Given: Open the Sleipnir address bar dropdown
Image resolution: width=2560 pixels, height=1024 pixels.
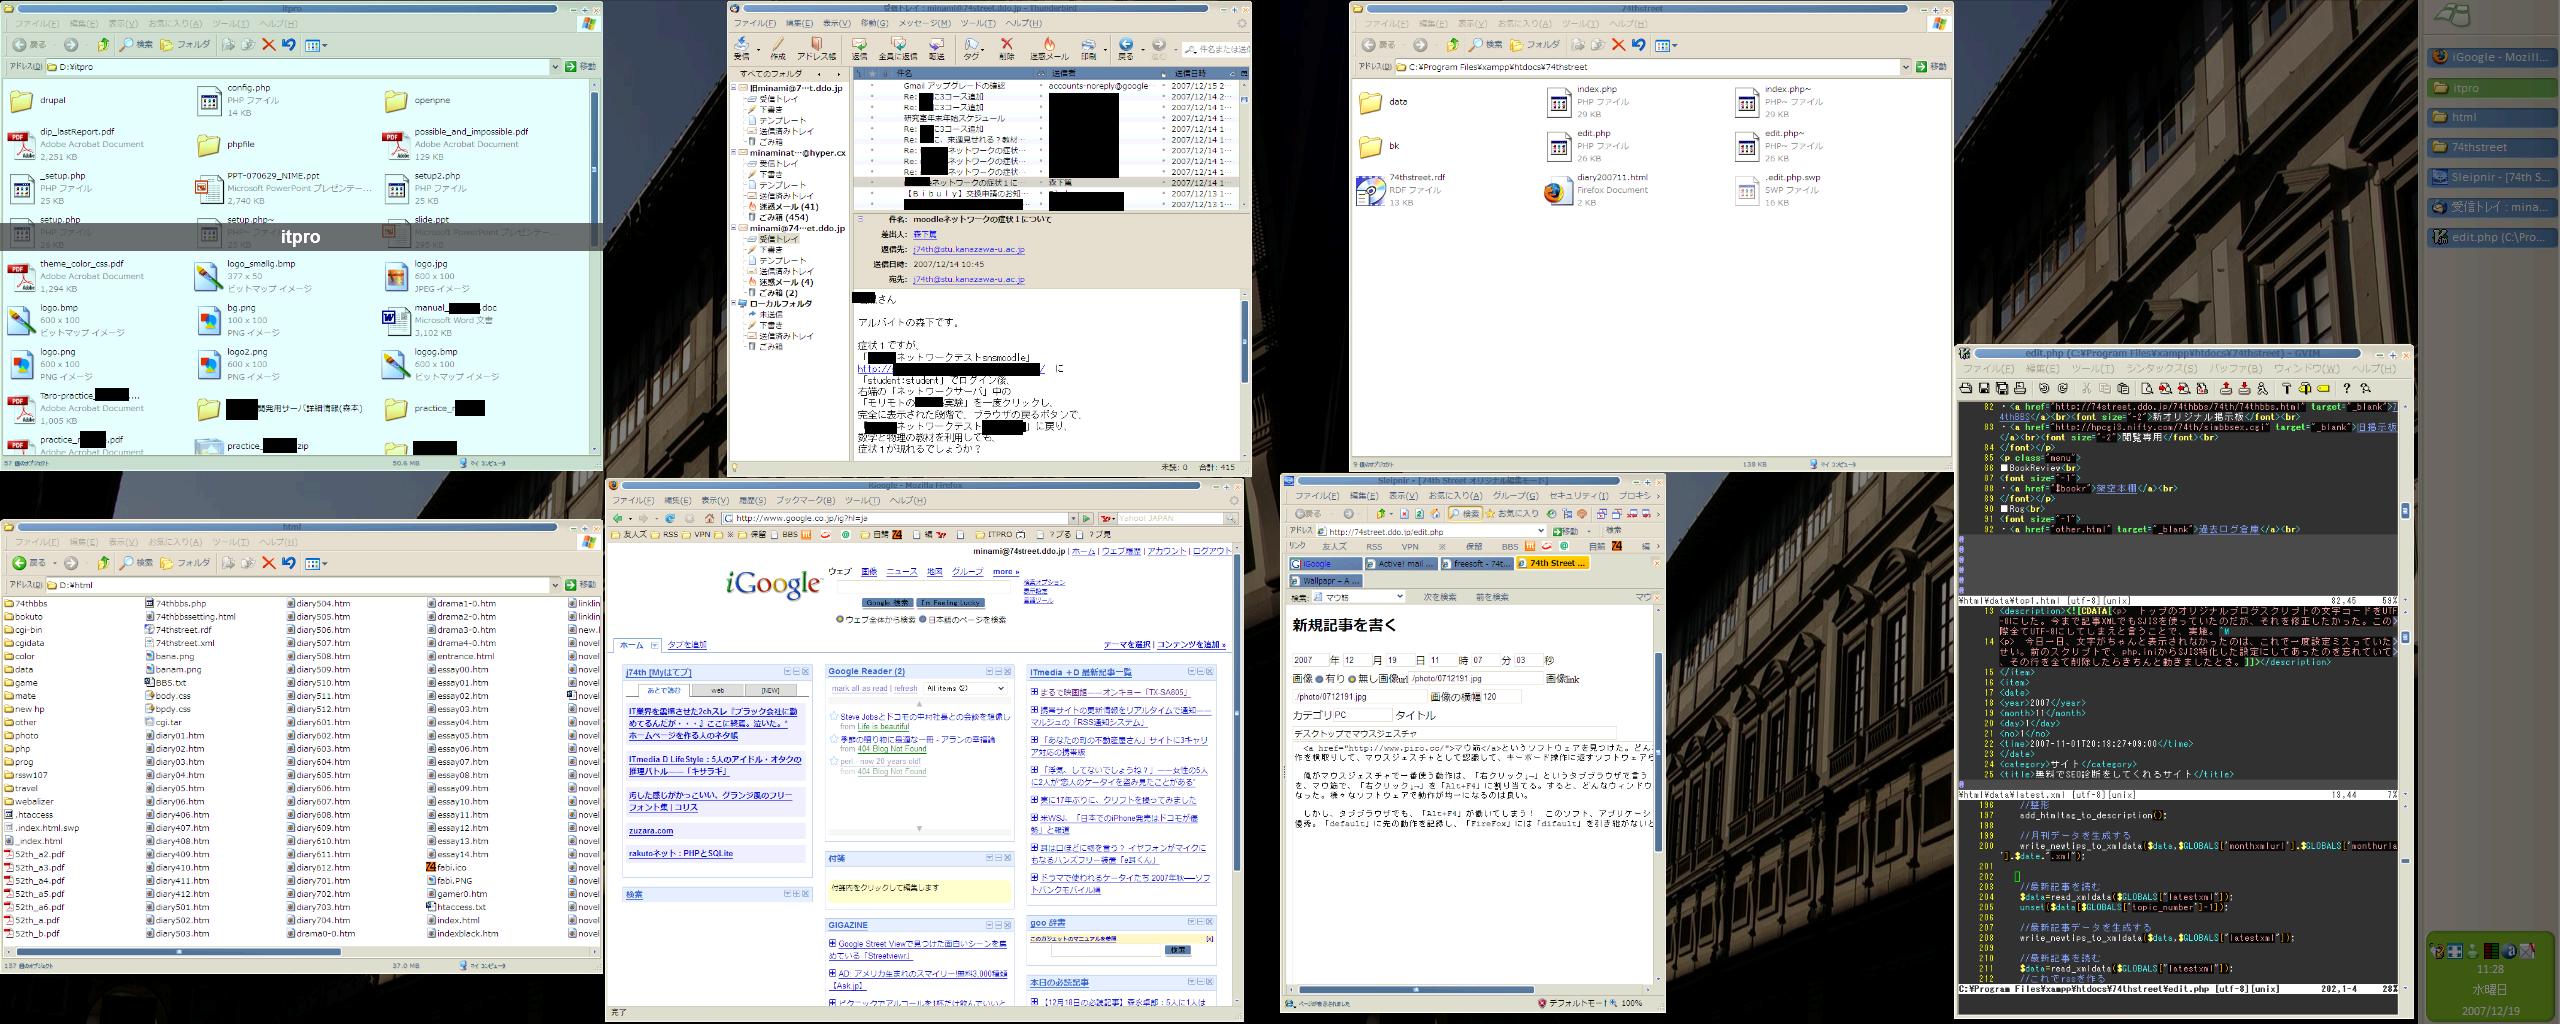Looking at the screenshot, I should 1541,531.
